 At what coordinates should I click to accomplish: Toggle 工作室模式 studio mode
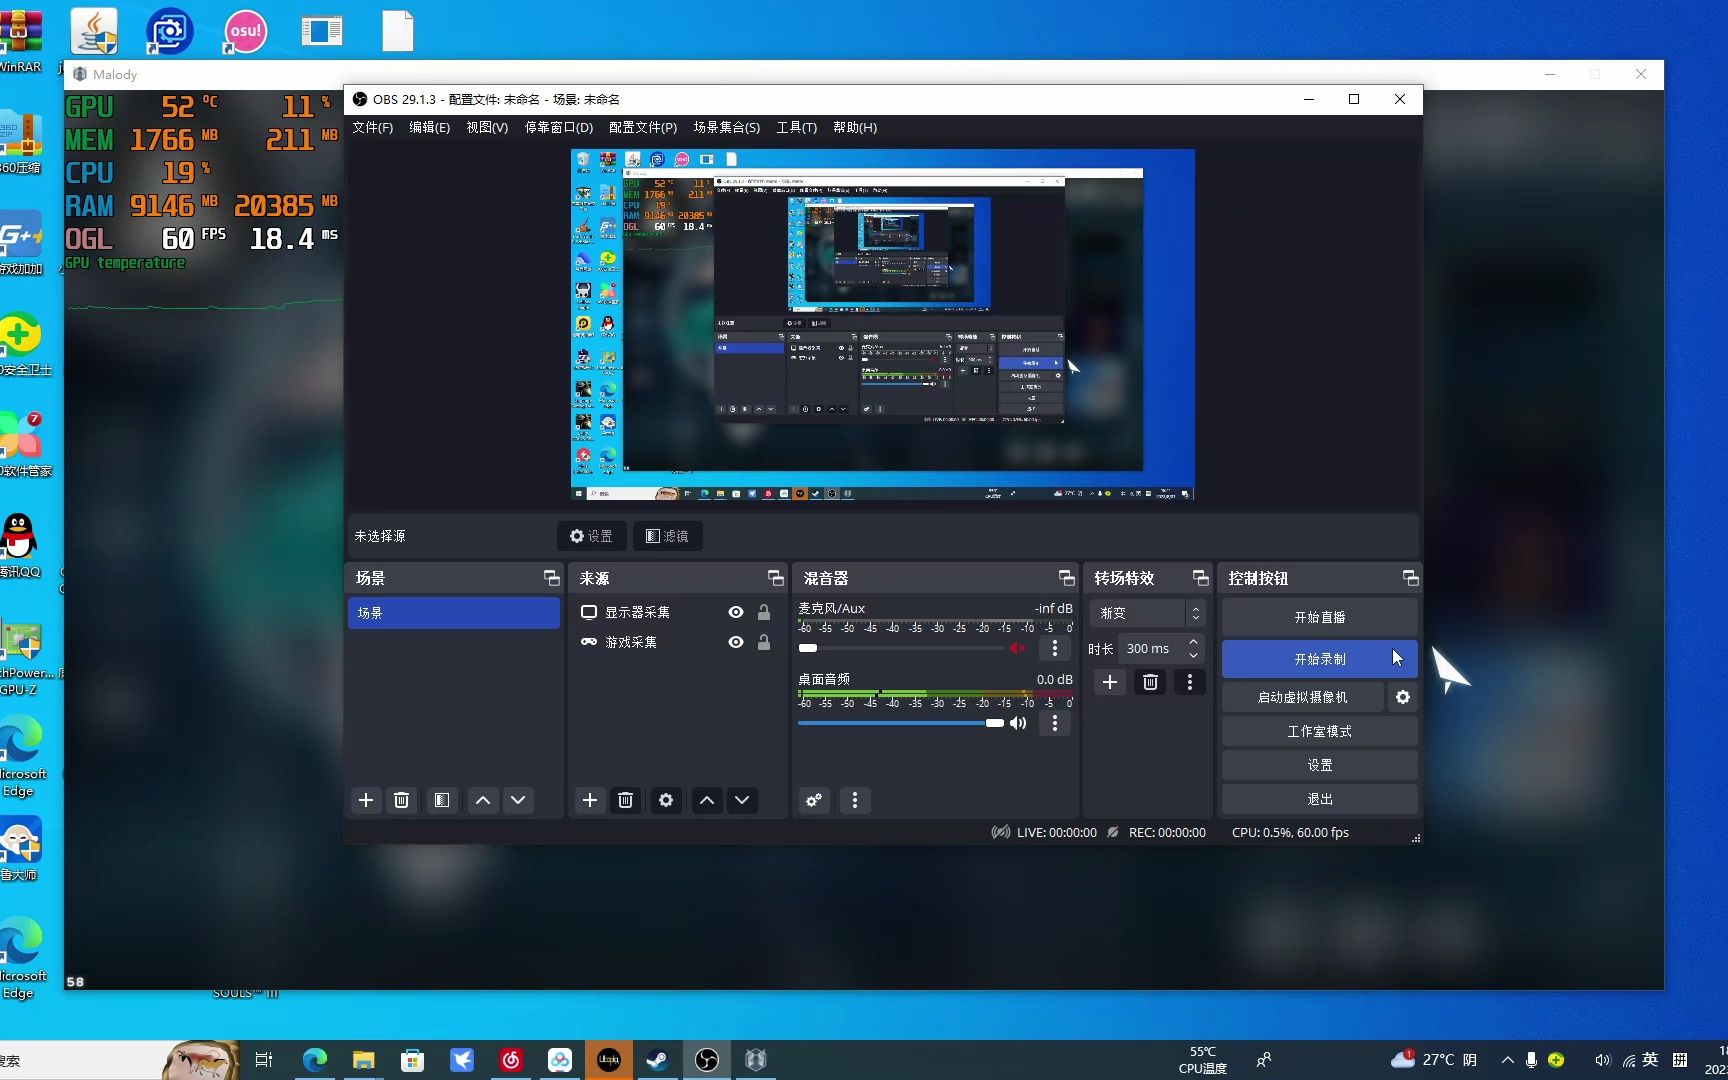(x=1320, y=731)
